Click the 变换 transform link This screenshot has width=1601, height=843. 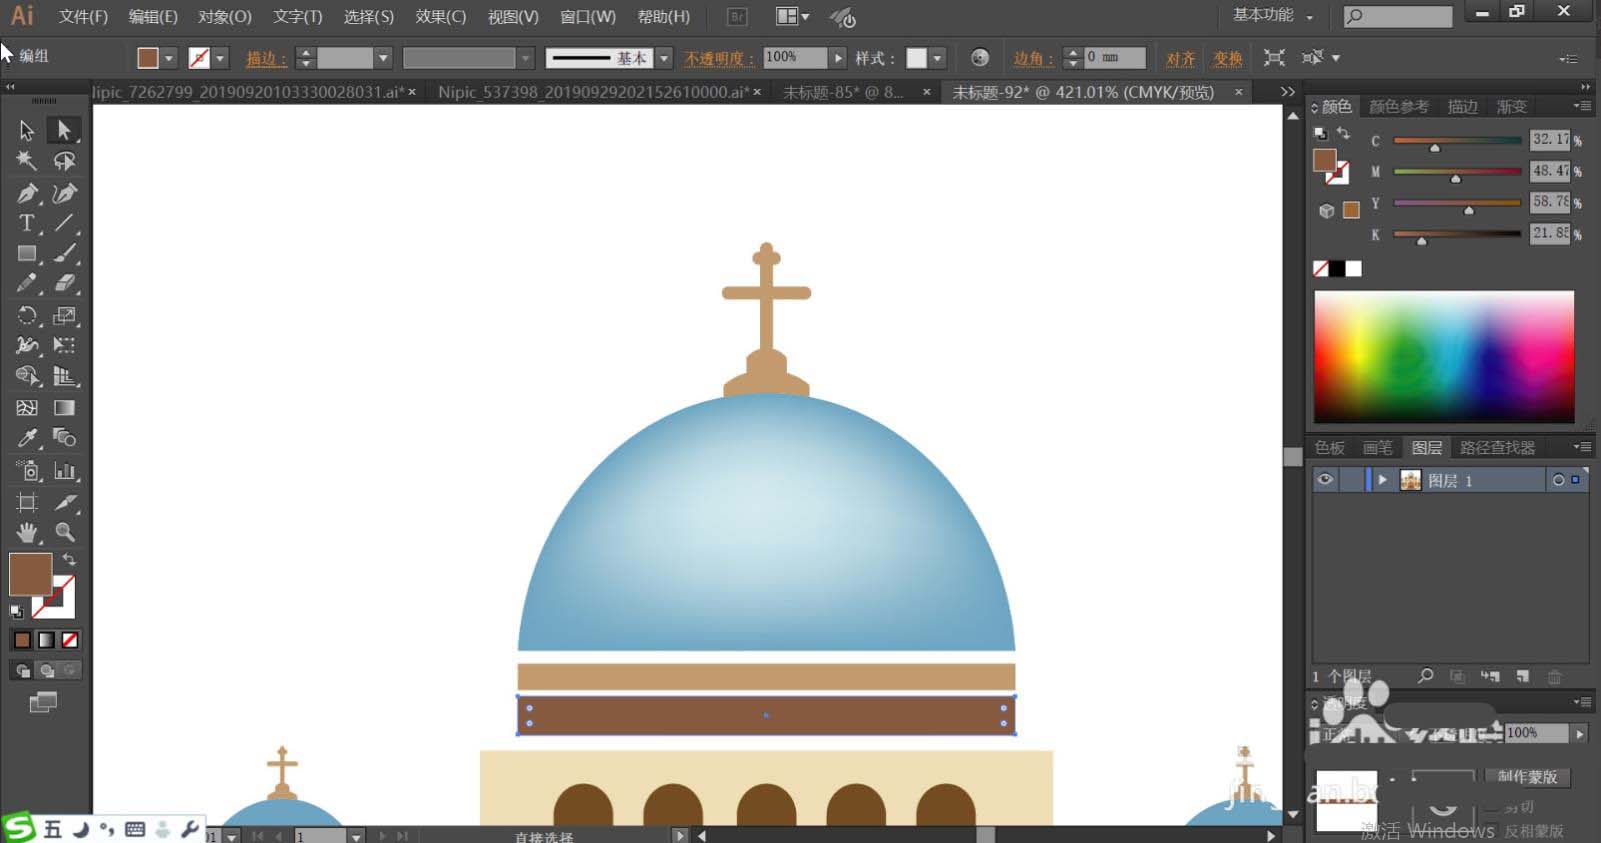[x=1228, y=59]
